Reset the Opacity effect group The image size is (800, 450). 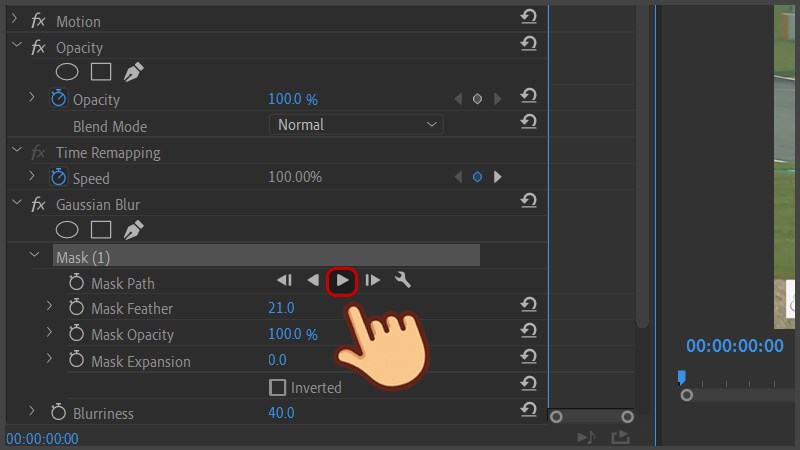(529, 43)
